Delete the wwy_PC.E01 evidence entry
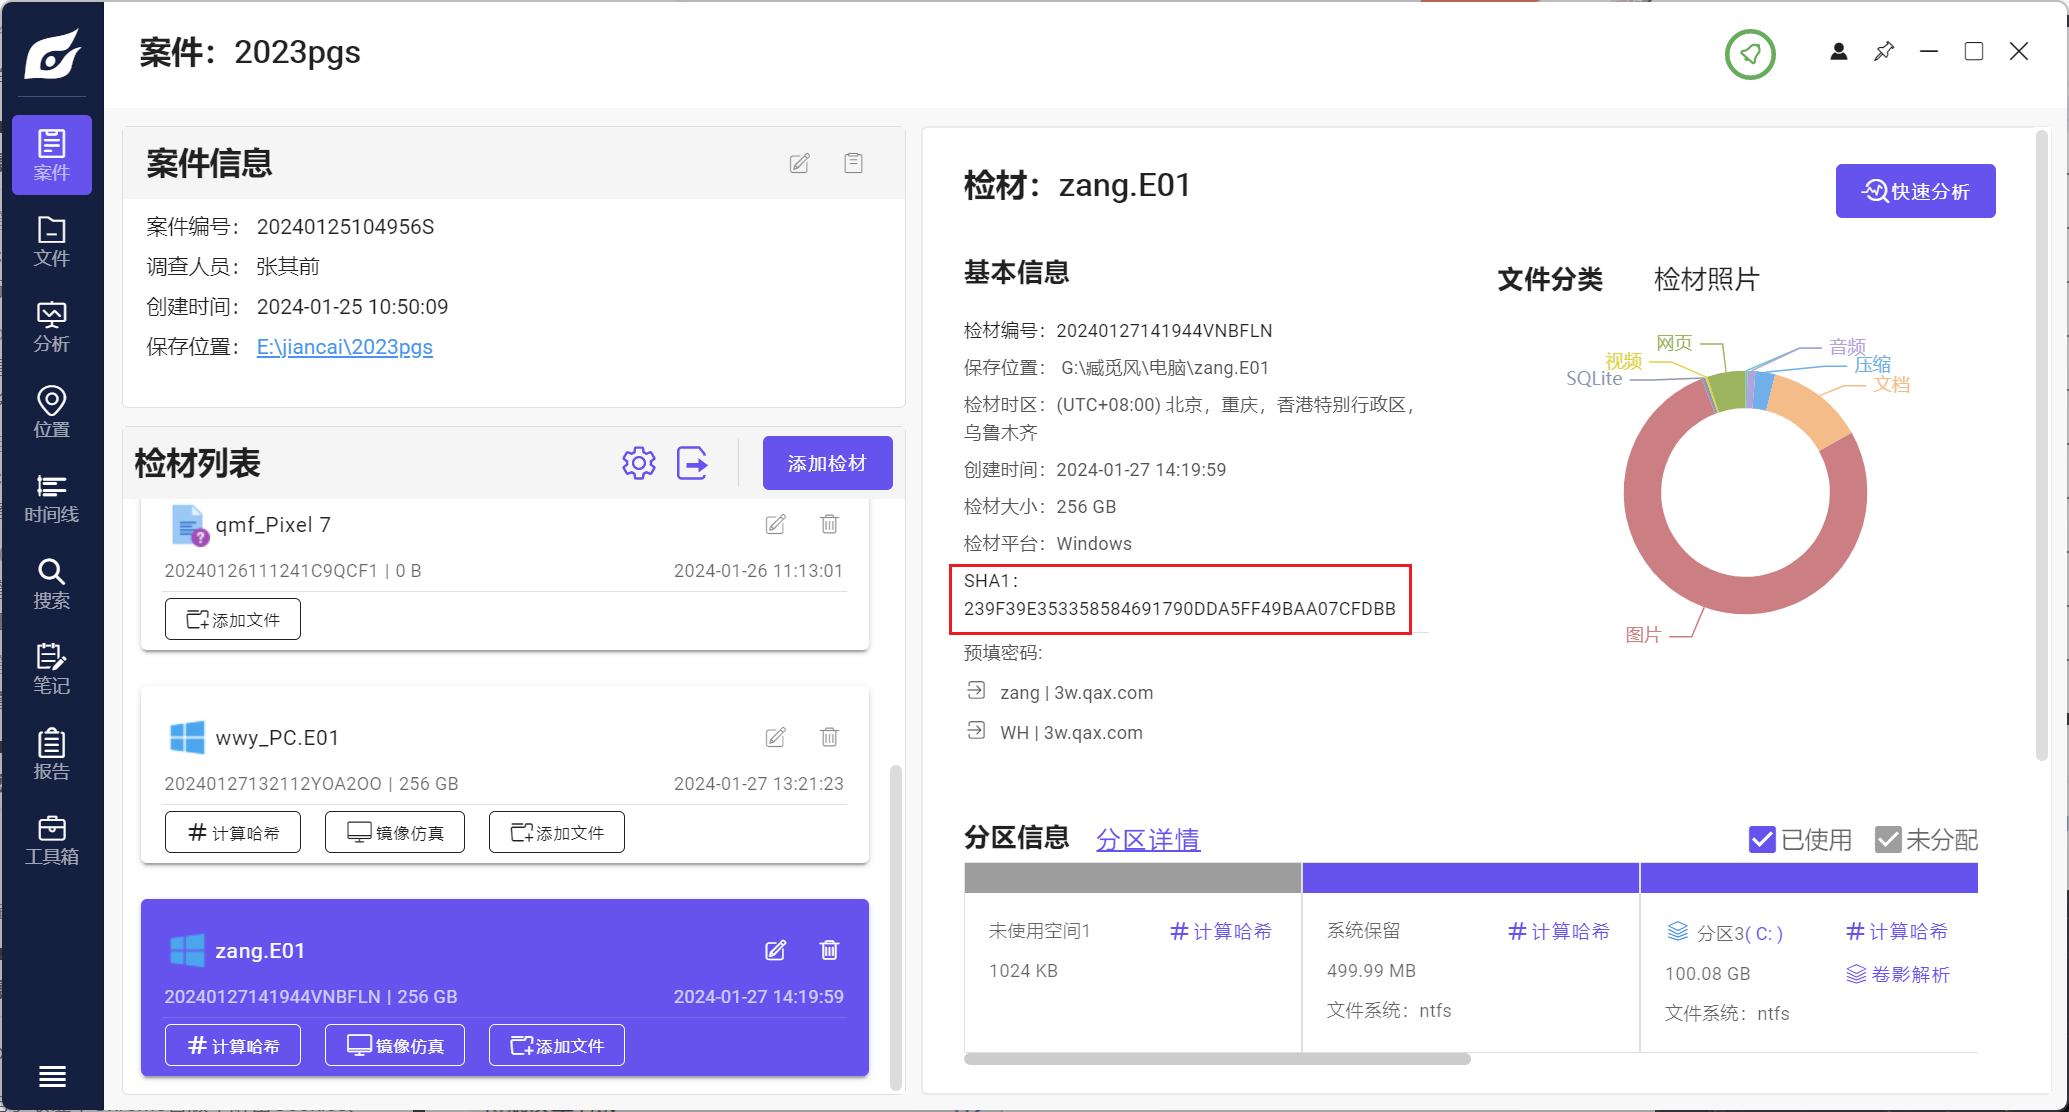This screenshot has width=2069, height=1112. pyautogui.click(x=829, y=737)
